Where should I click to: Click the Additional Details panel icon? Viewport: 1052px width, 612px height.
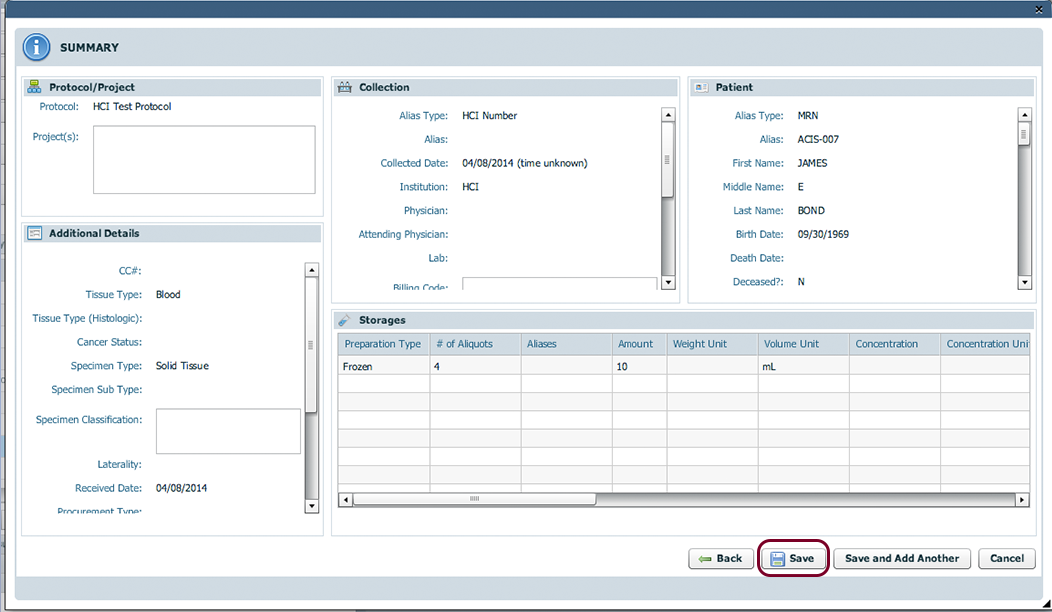34,233
